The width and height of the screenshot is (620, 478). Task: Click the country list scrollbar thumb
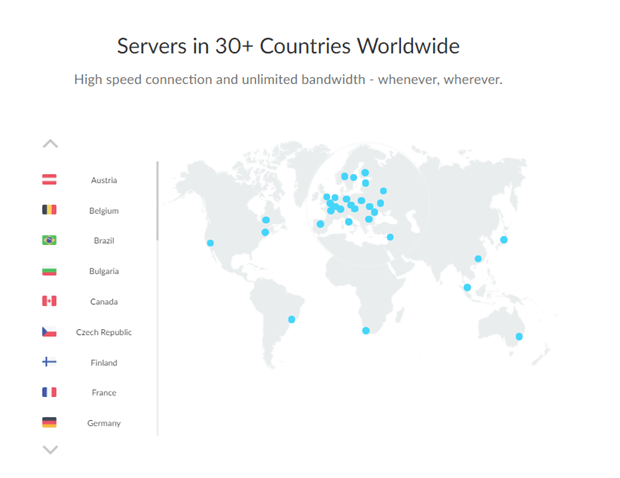[157, 201]
